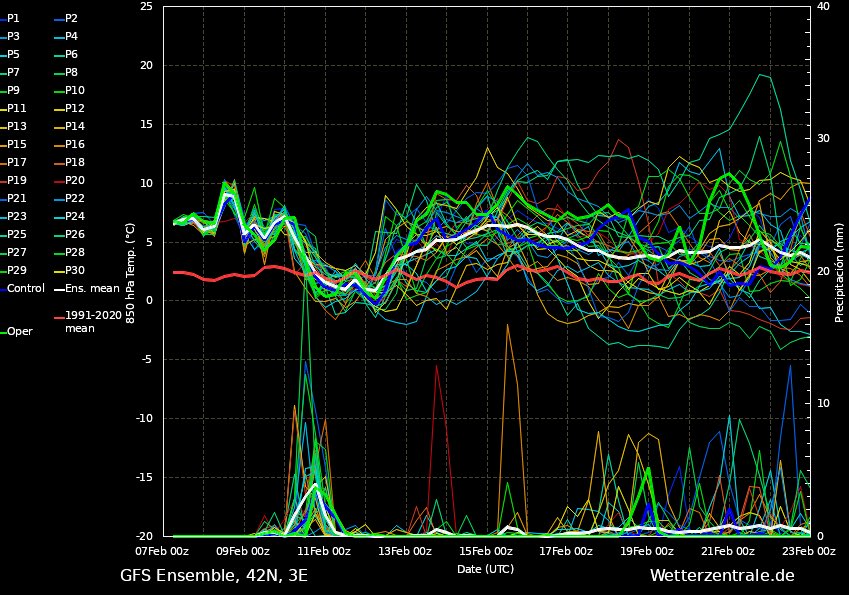Click the 30 precipitation axis value

point(823,139)
